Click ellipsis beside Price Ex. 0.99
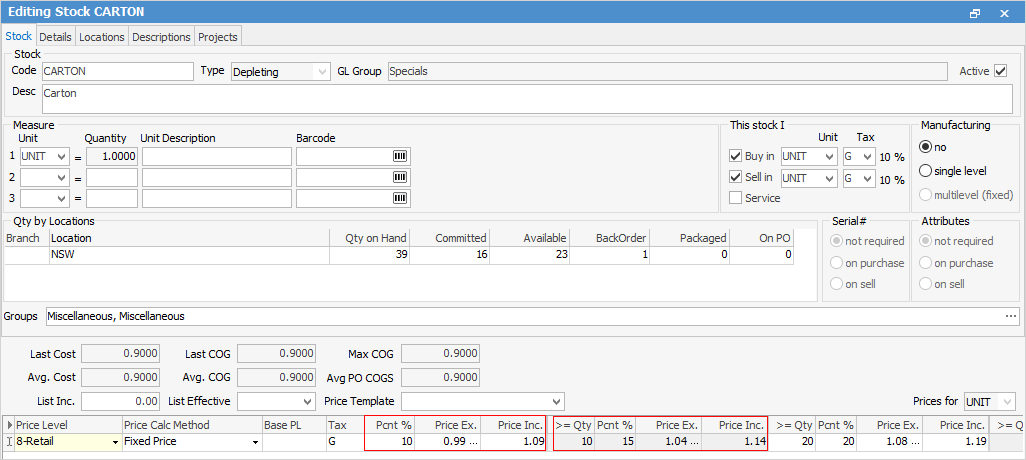Viewport: 1026px width, 460px height. [473, 442]
